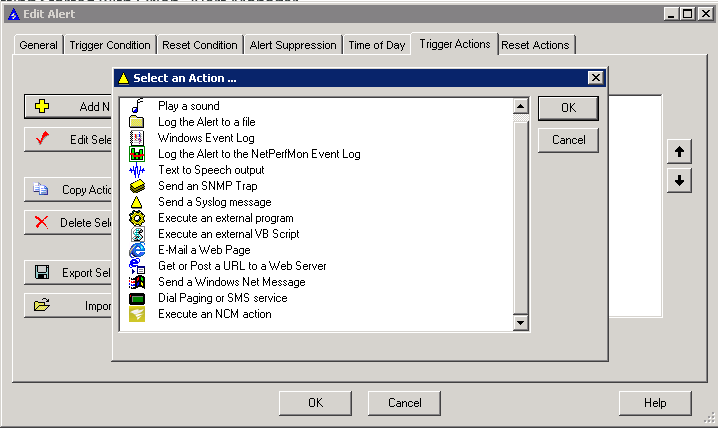Image resolution: width=718 pixels, height=428 pixels.
Task: Click the floppy disk Export icon
Action: (x=42, y=272)
